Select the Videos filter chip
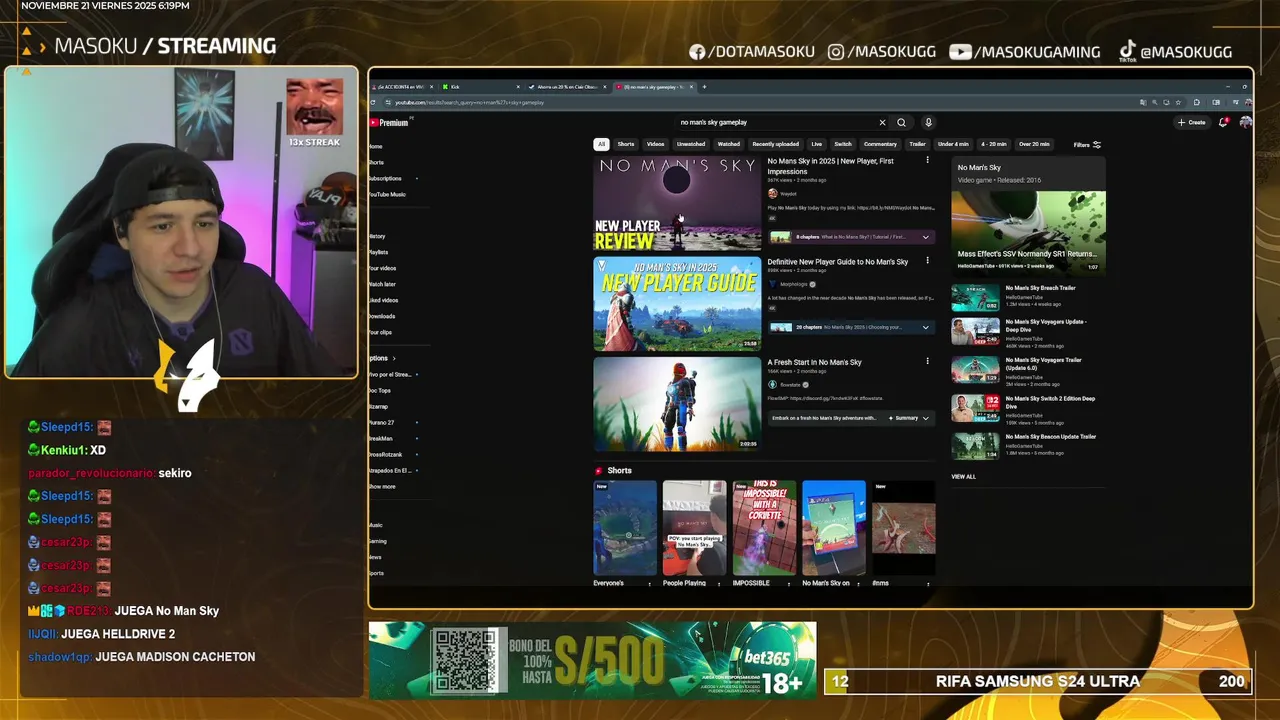This screenshot has height=720, width=1280. coord(655,144)
